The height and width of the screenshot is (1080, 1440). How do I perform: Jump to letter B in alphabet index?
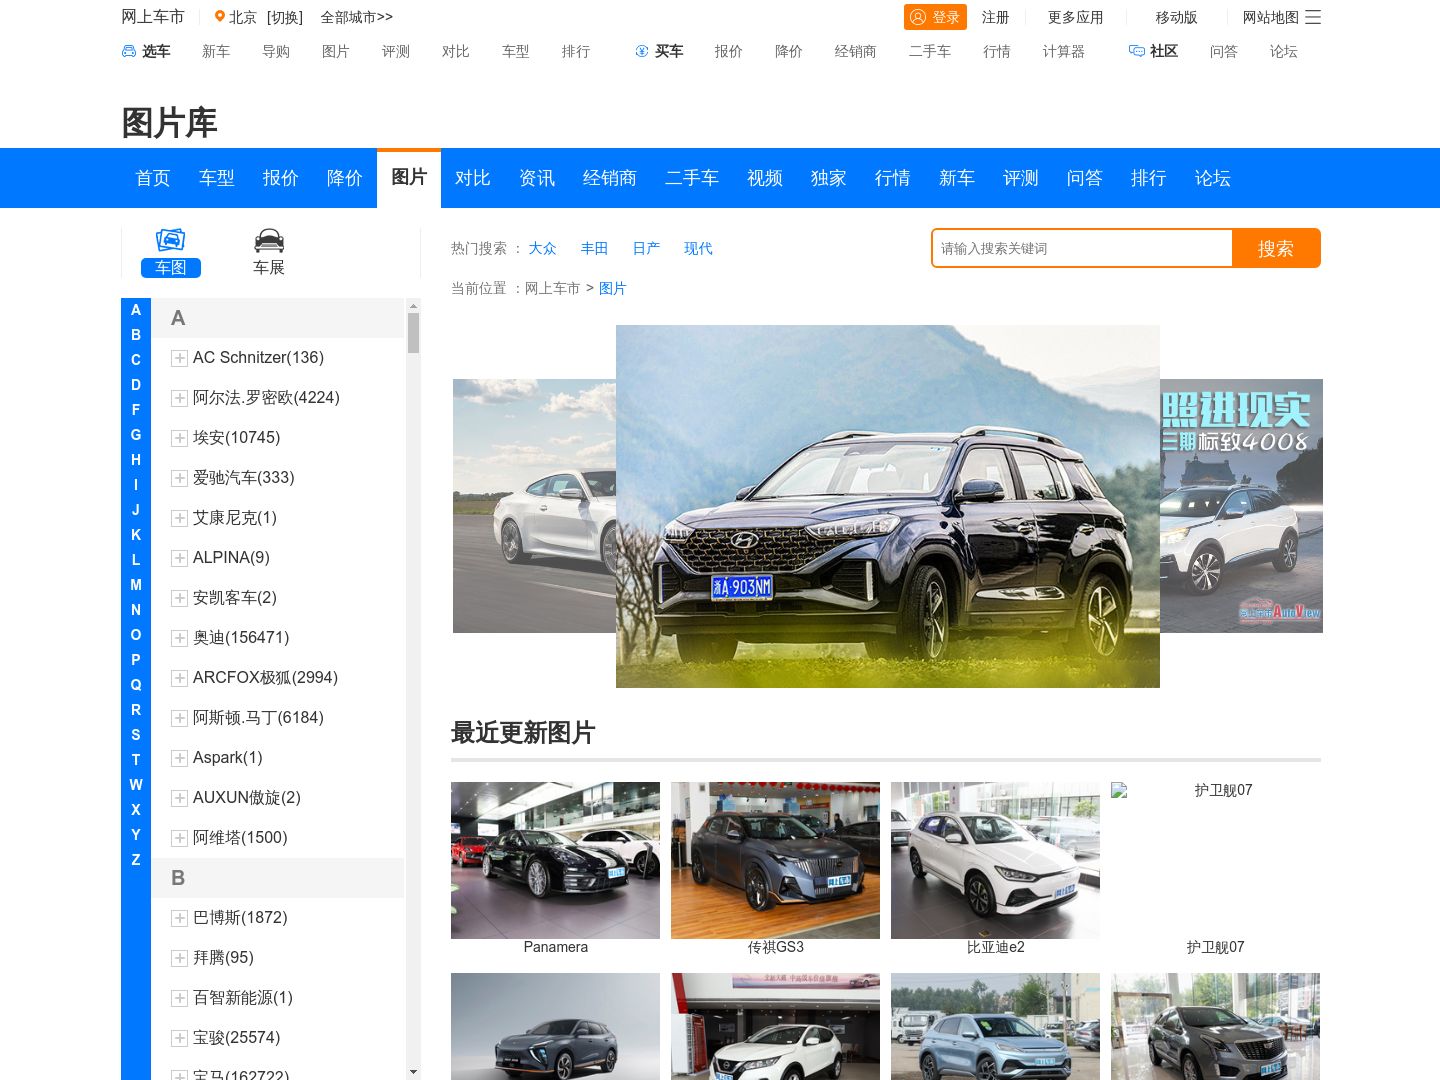[x=136, y=335]
